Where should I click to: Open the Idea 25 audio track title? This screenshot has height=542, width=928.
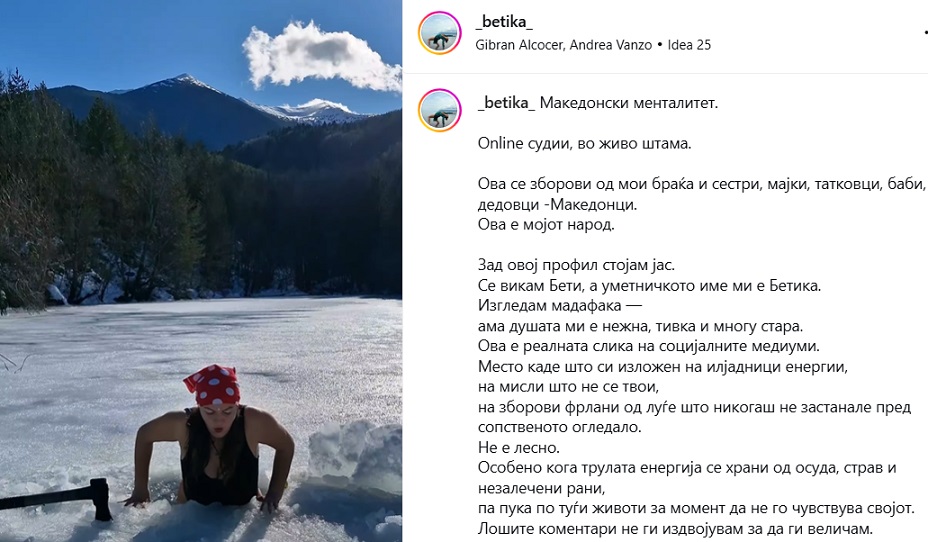689,45
